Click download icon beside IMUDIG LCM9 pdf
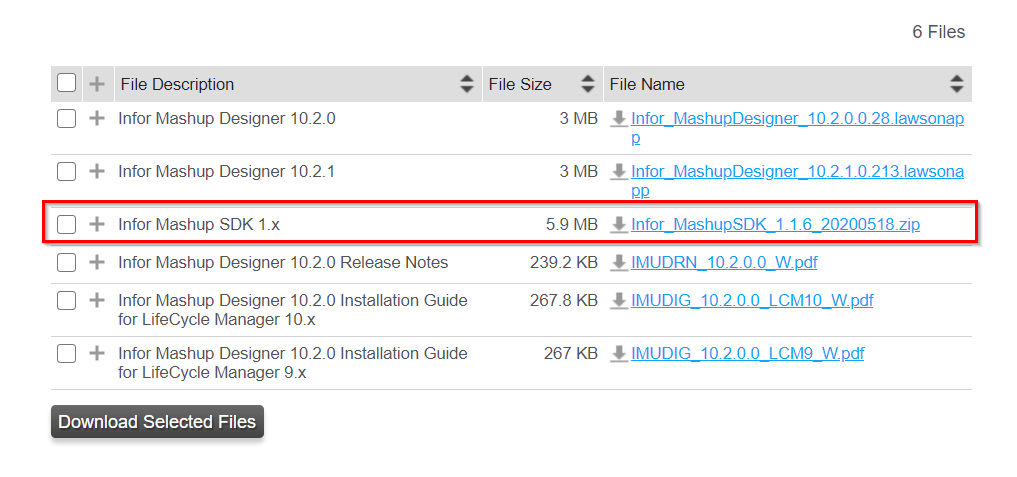This screenshot has width=1017, height=477. coord(619,354)
